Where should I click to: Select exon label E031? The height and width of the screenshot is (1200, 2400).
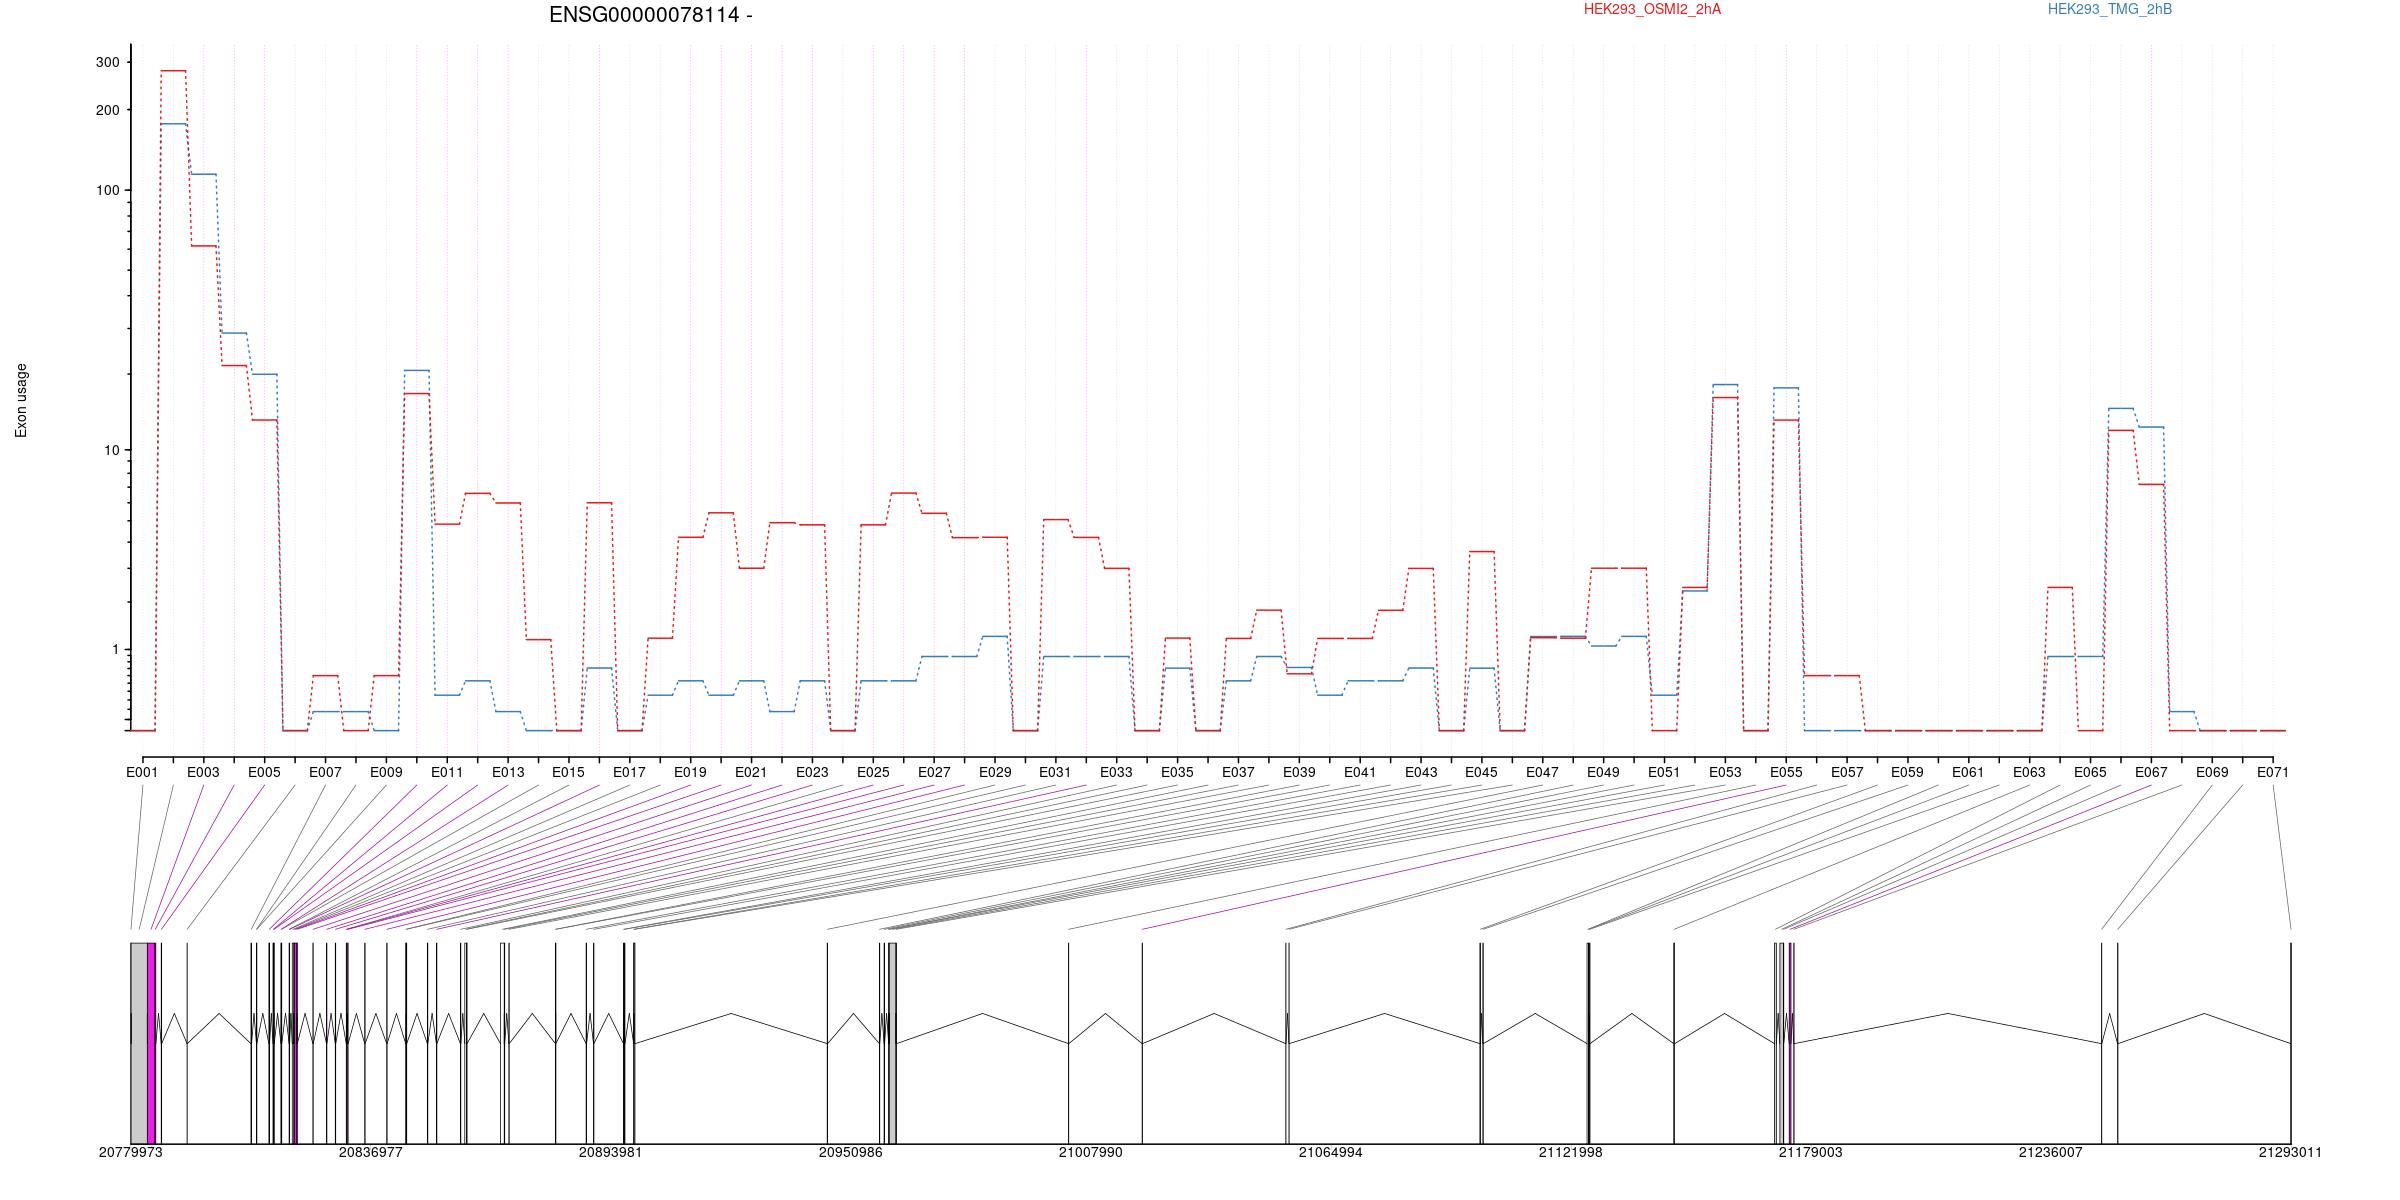tap(1055, 772)
